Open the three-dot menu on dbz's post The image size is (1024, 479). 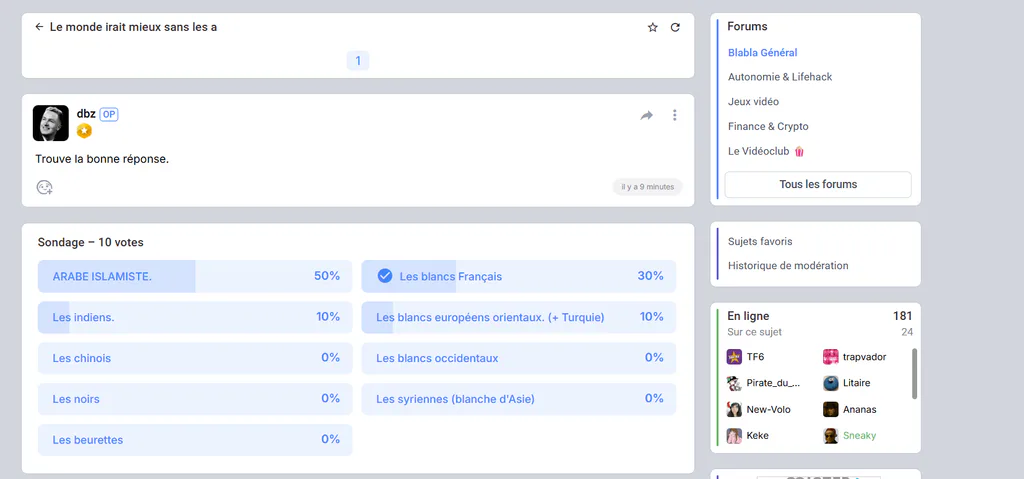[x=675, y=115]
